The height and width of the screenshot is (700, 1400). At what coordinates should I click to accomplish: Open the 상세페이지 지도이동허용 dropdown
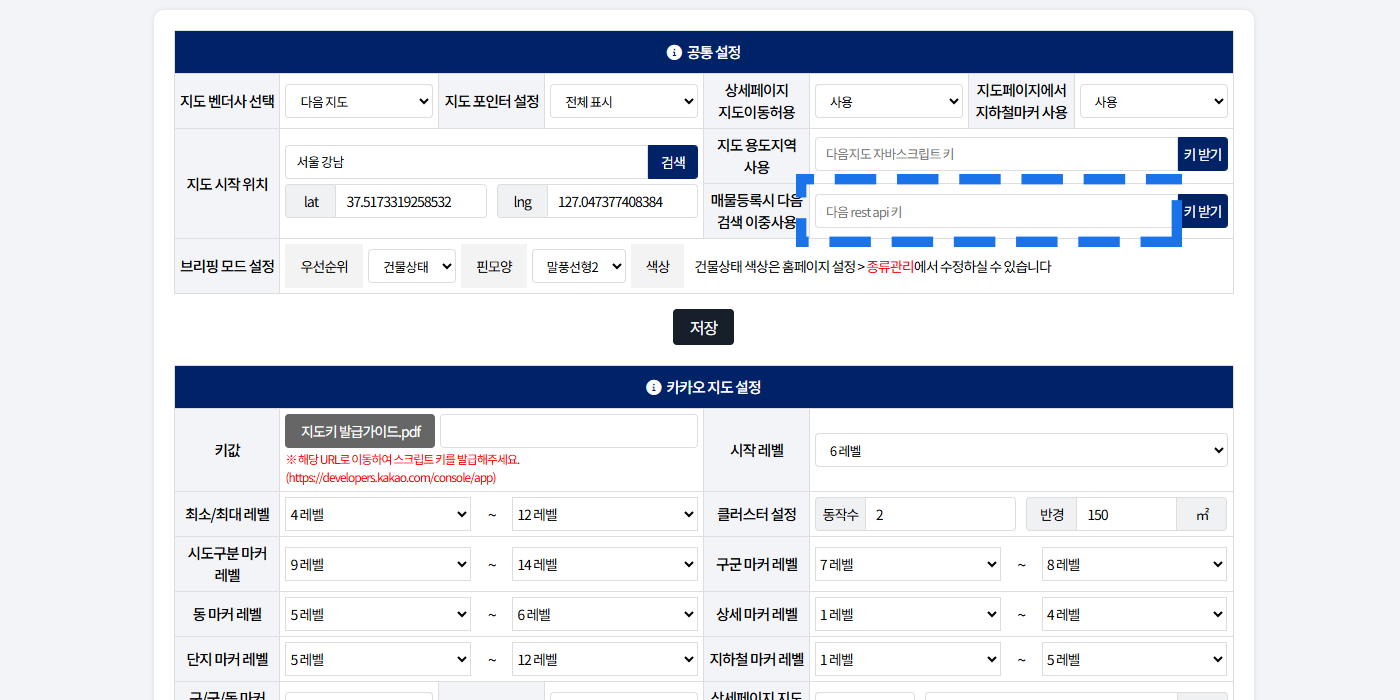click(888, 101)
